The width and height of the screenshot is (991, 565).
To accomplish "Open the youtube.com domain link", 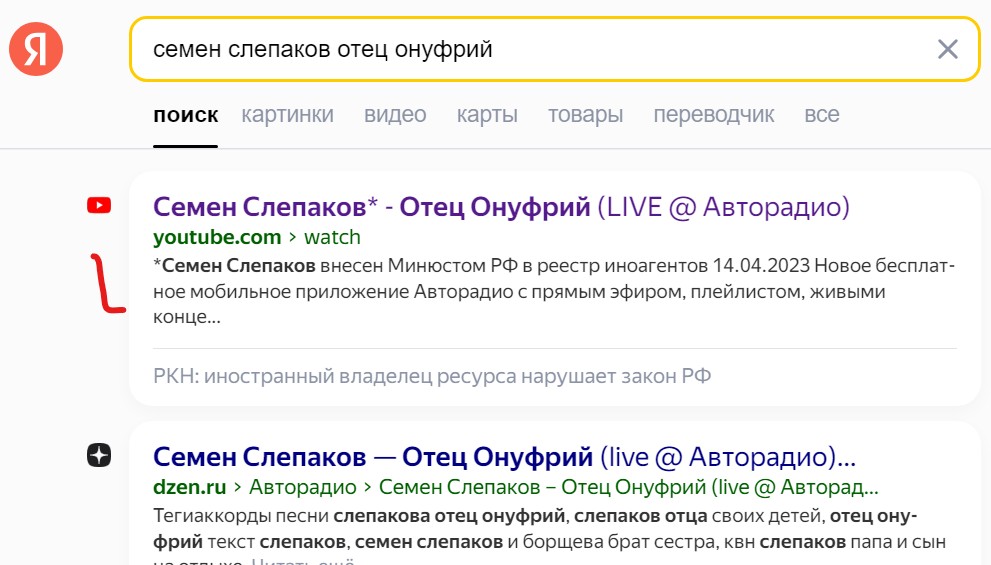I will tap(217, 237).
